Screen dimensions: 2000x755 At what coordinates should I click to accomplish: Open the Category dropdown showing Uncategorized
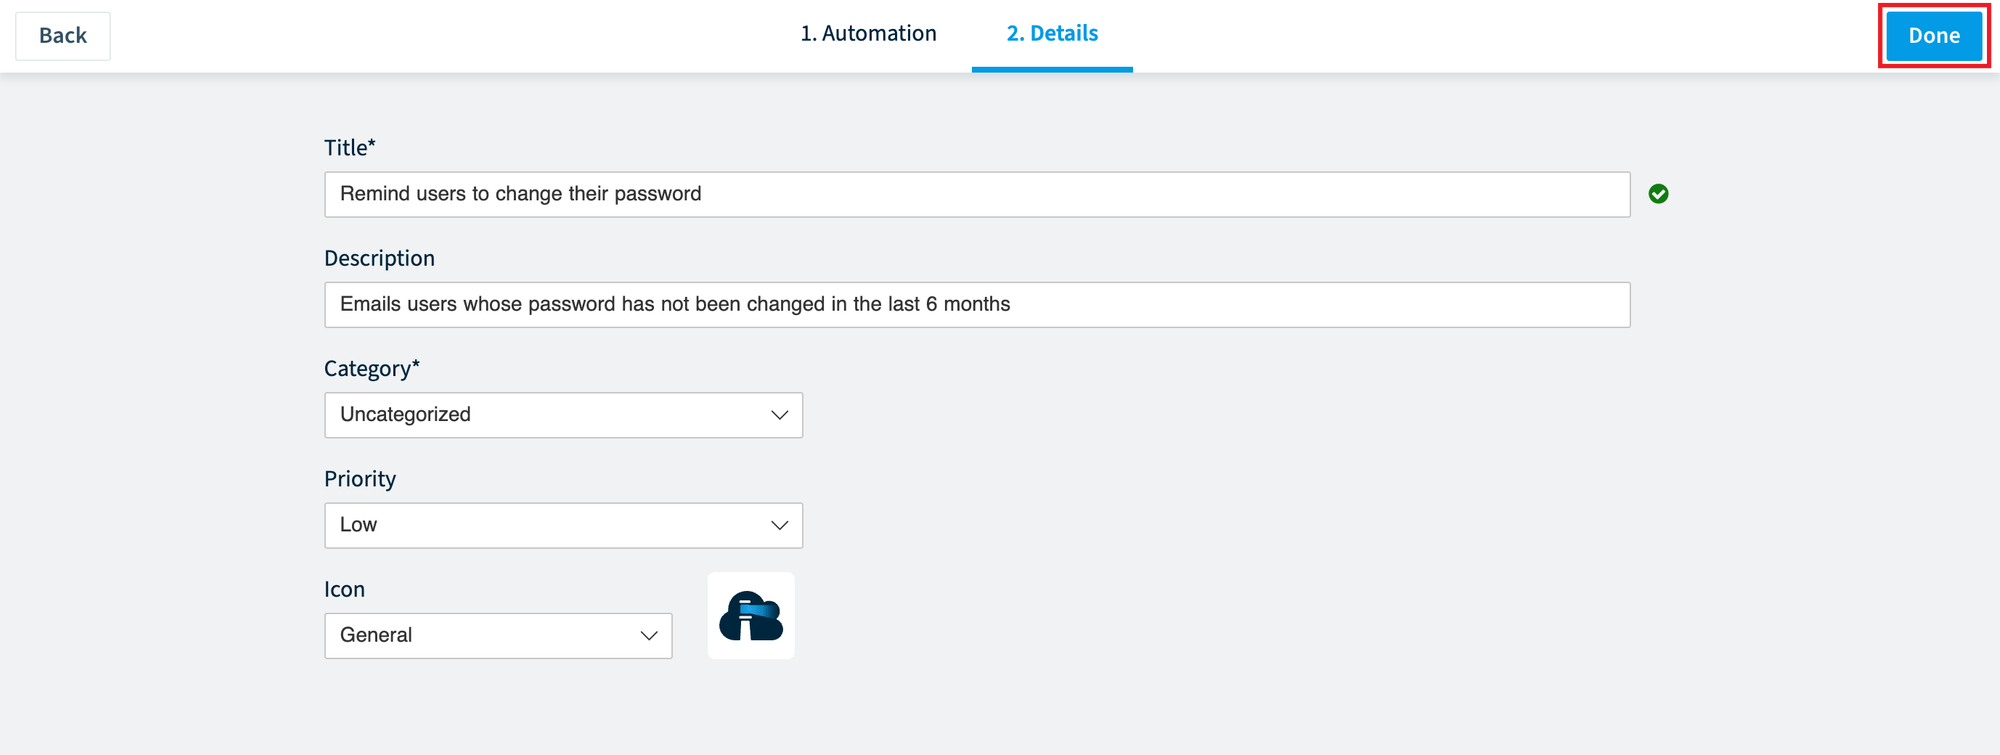pos(563,415)
